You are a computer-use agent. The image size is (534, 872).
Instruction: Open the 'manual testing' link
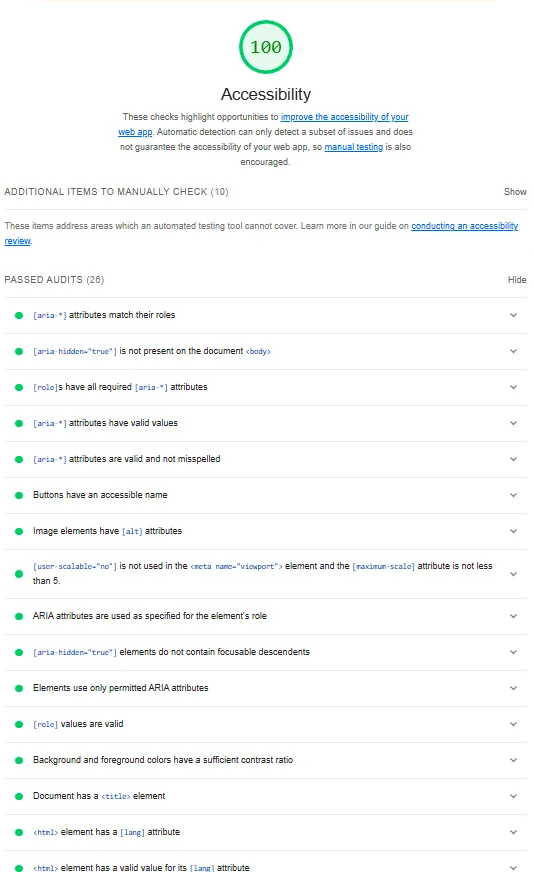354,147
